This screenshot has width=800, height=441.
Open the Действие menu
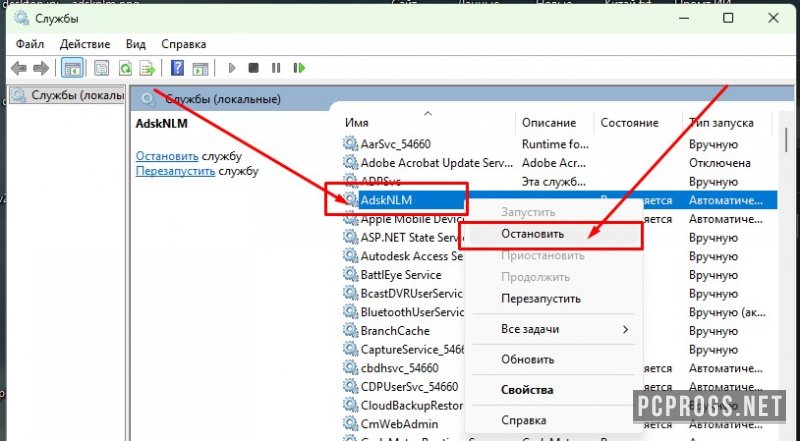85,44
